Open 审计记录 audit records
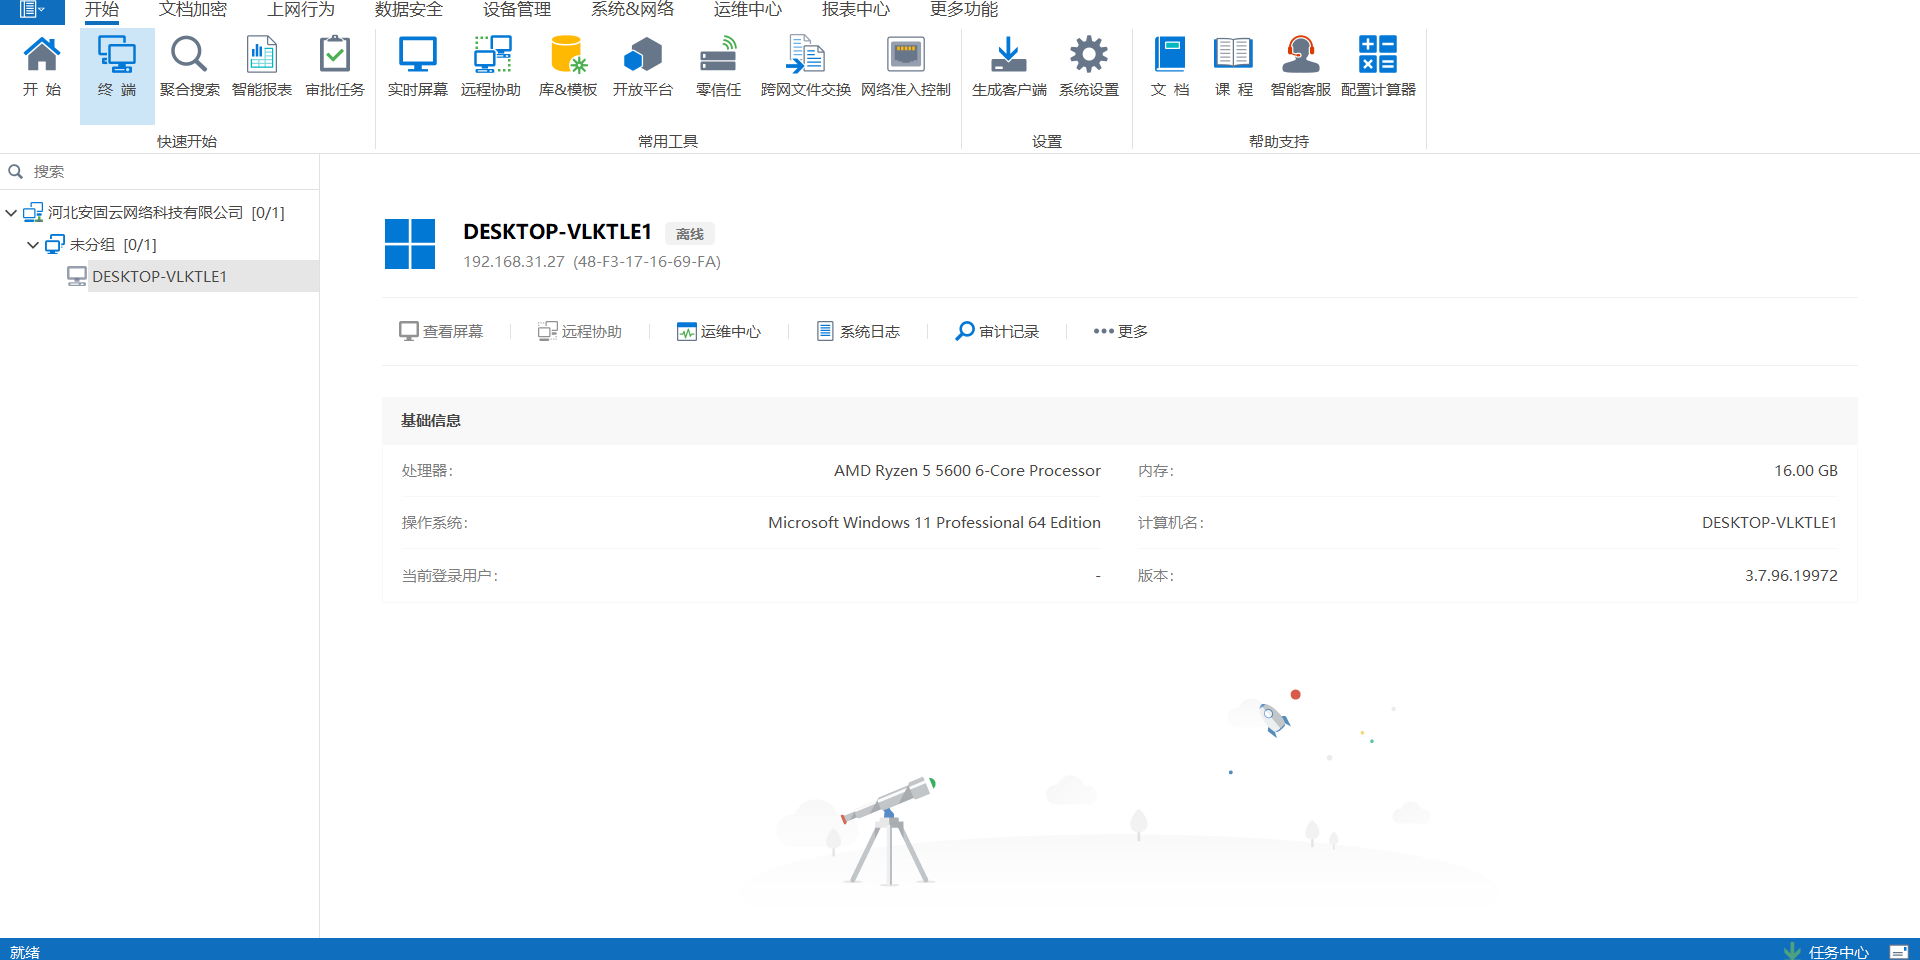Screen dimensions: 1920x960 point(997,331)
